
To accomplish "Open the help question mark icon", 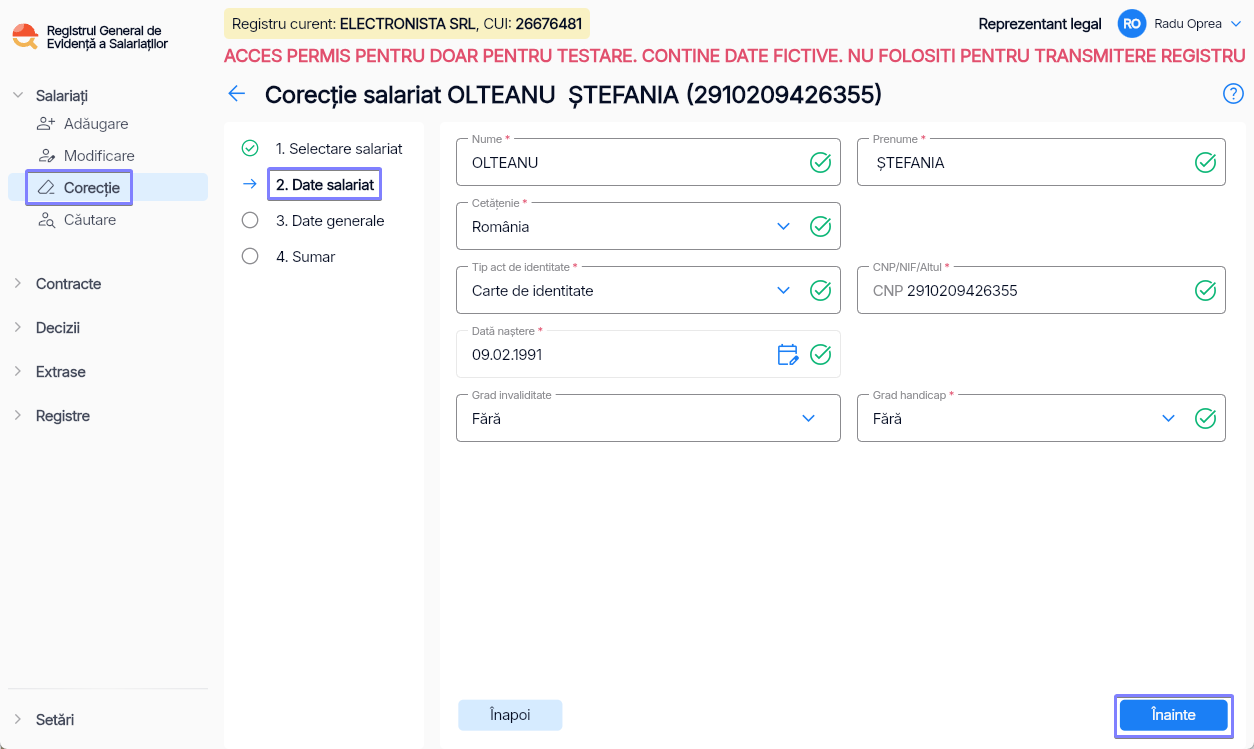I will (x=1233, y=94).
